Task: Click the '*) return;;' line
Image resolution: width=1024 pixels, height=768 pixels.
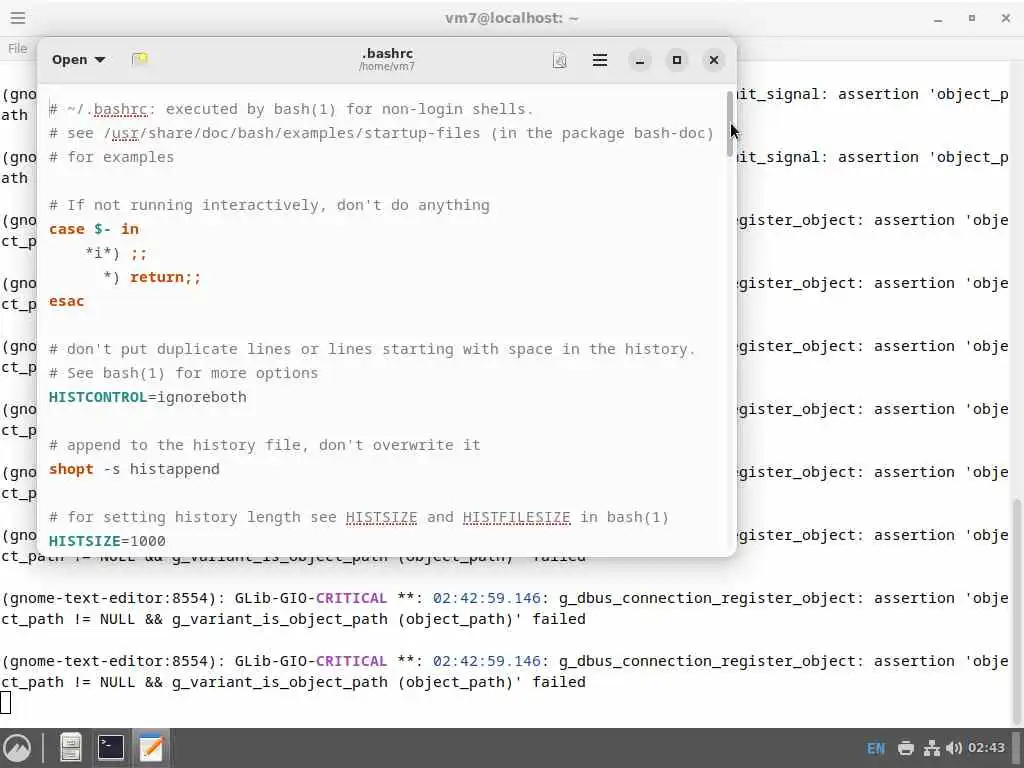Action: pyautogui.click(x=152, y=277)
